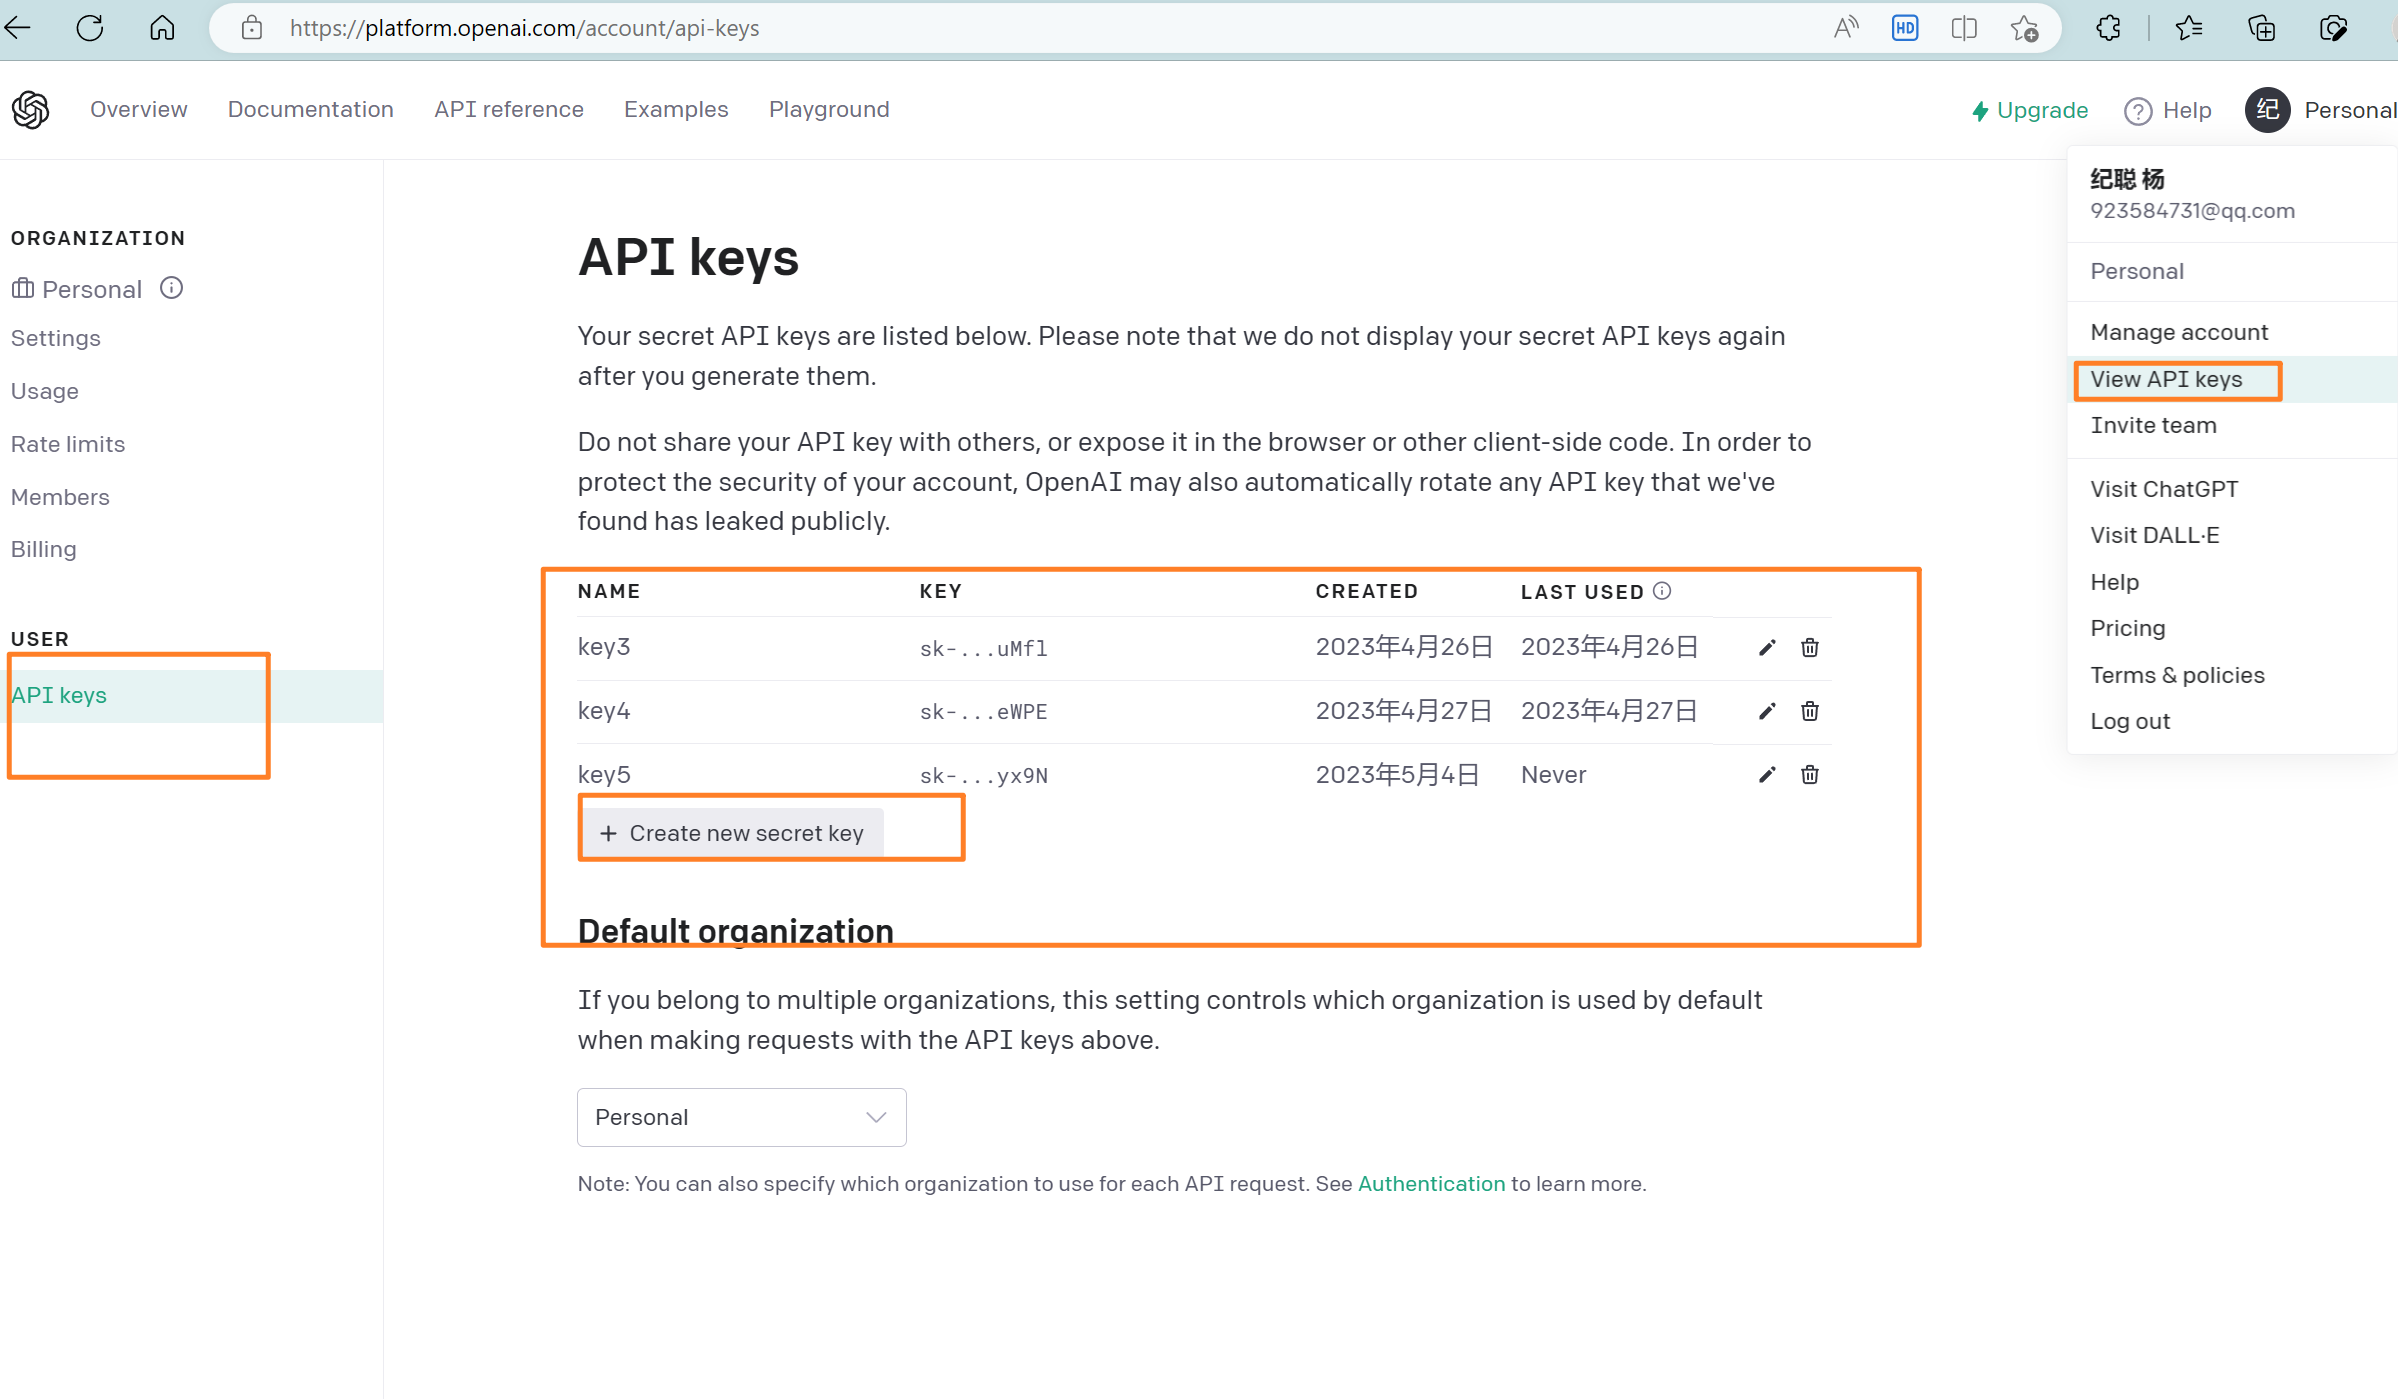Viewport: 2398px width, 1399px height.
Task: Add page to favorites star icon
Action: [2024, 28]
